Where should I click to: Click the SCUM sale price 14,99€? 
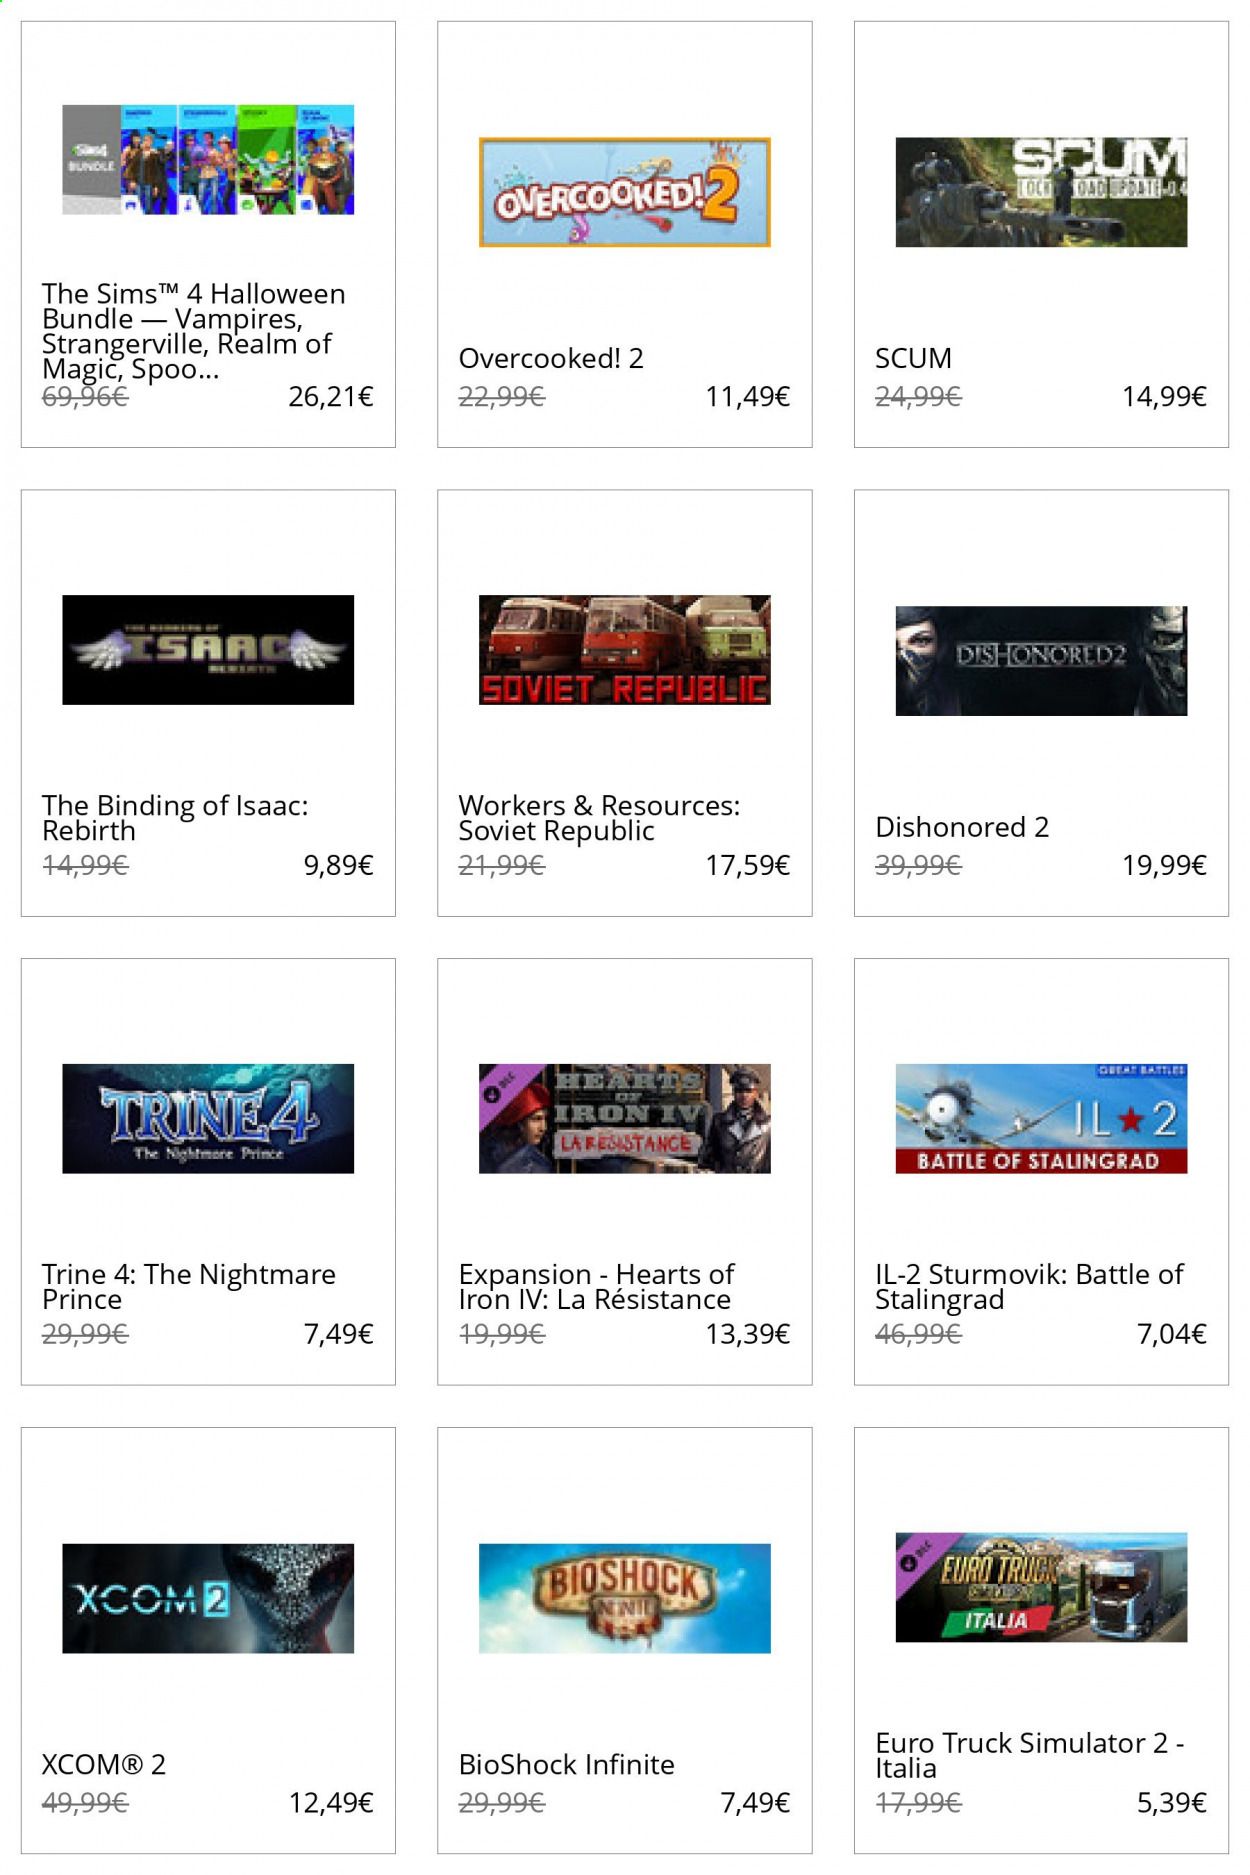[x=1164, y=396]
